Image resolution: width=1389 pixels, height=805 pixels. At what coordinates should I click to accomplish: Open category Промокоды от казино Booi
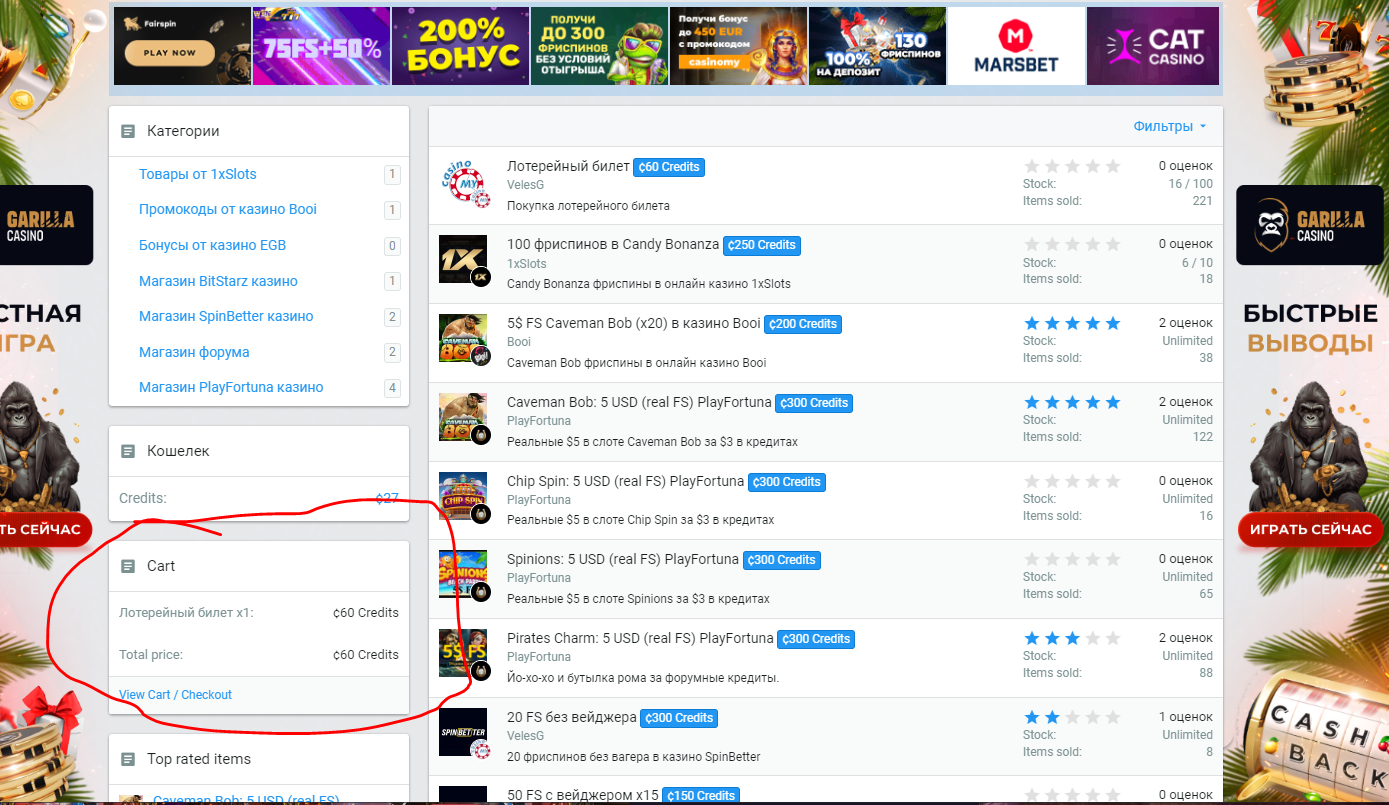tap(228, 210)
